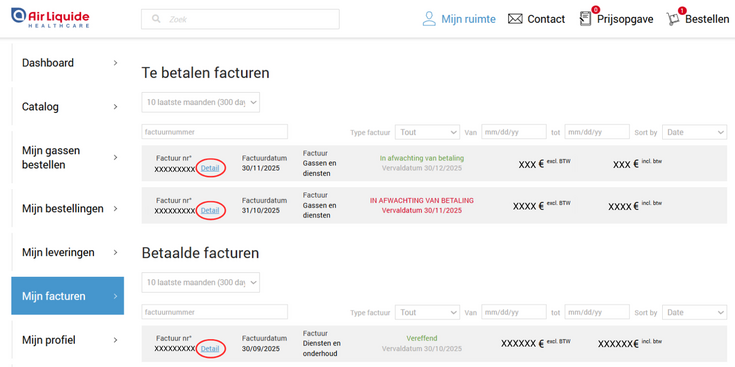
Task: Click factuurnummer field under Betaalde facturen
Action: coord(215,312)
